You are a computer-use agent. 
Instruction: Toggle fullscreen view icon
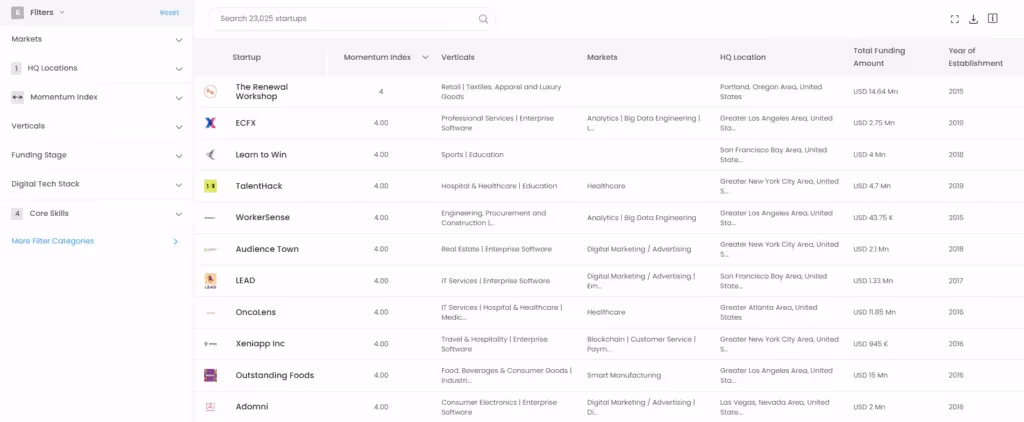point(954,19)
